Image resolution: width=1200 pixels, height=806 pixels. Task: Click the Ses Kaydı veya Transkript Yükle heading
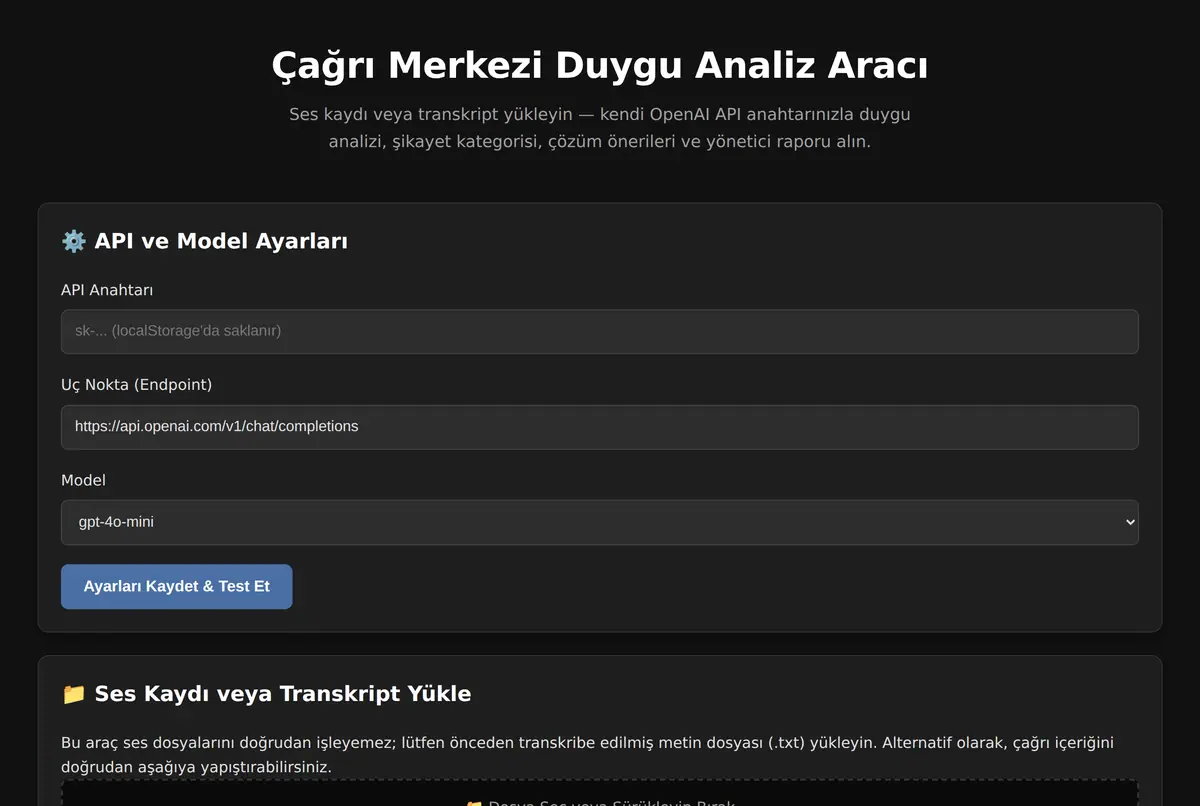pos(283,694)
